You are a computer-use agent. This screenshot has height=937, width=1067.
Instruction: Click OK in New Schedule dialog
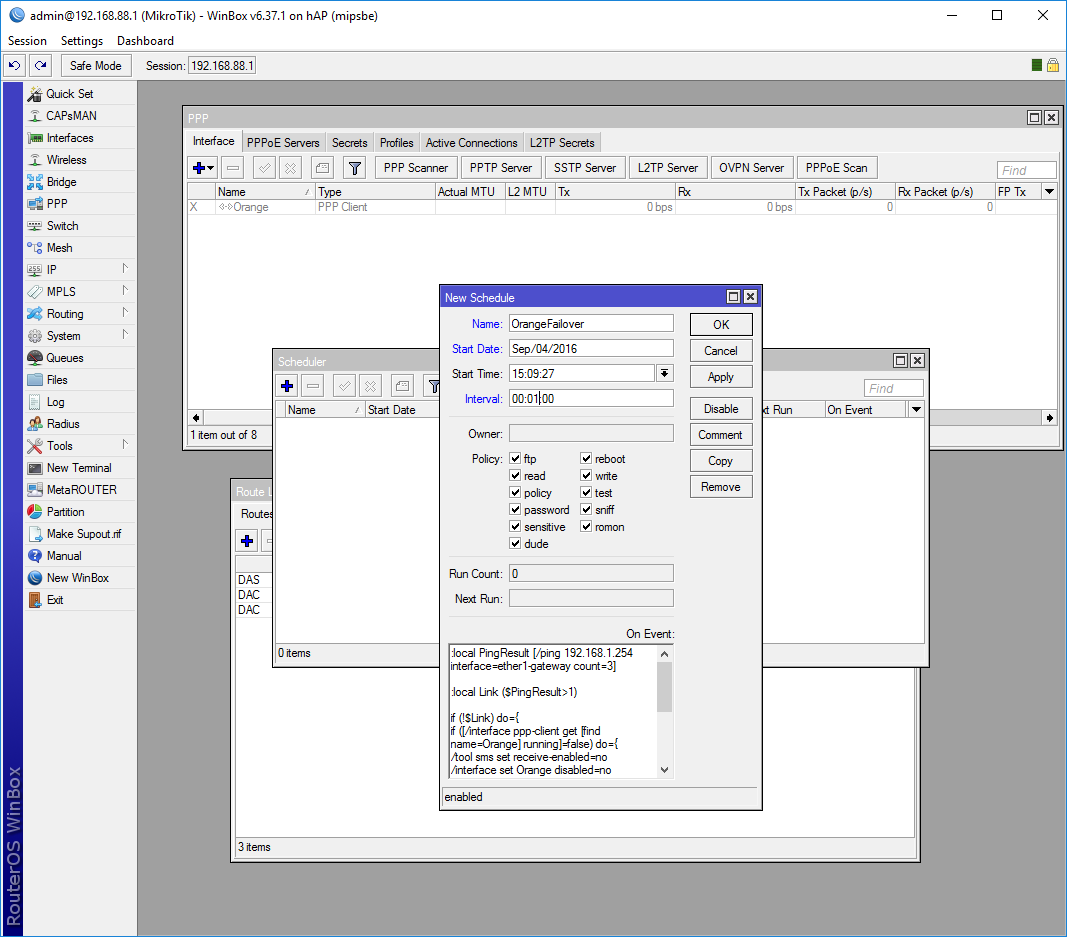(x=721, y=325)
